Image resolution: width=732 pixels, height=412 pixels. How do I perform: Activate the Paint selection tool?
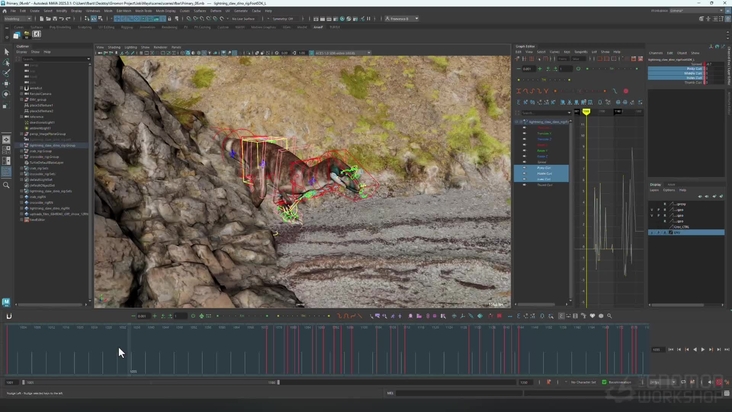click(7, 73)
